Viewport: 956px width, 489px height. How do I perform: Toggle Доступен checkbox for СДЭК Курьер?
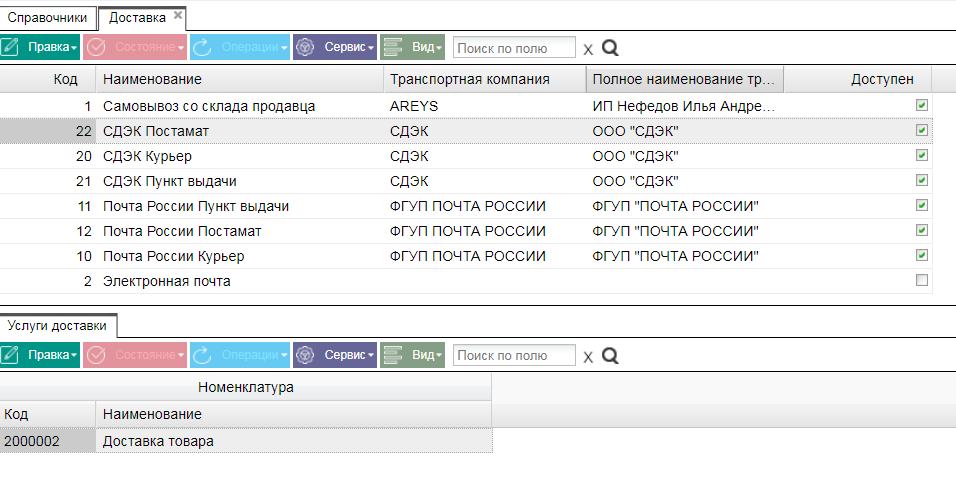point(922,155)
